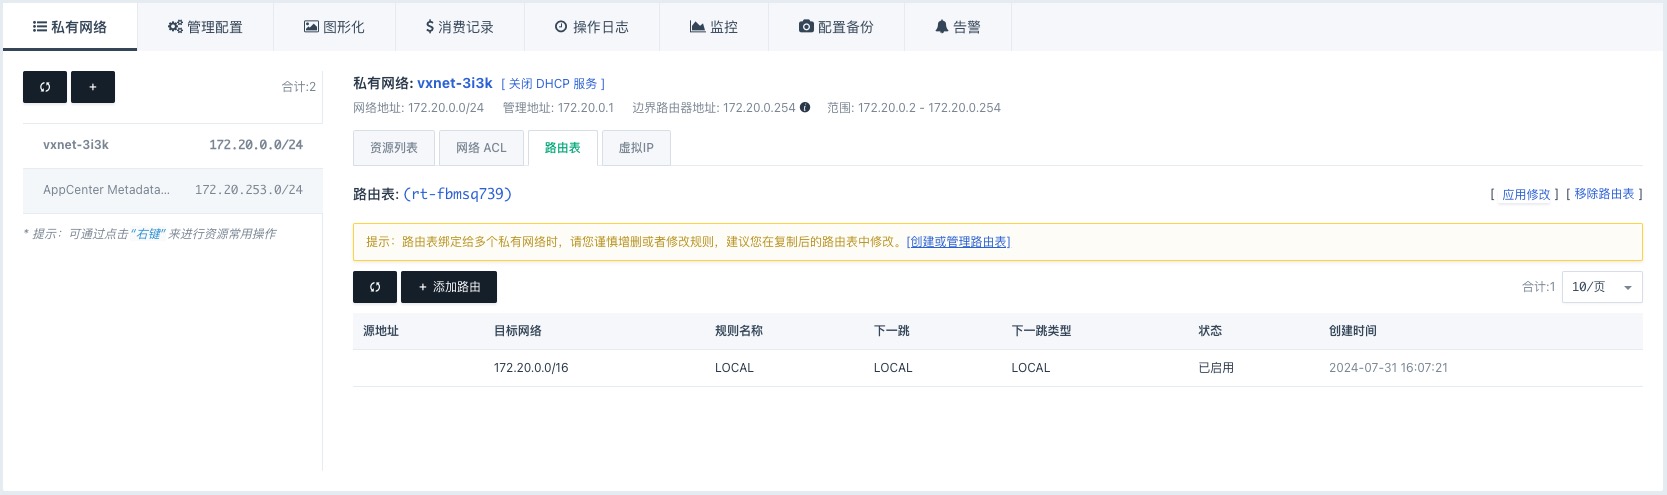The height and width of the screenshot is (495, 1667).
Task: Click the 创建时间 column header
Action: tap(1353, 331)
